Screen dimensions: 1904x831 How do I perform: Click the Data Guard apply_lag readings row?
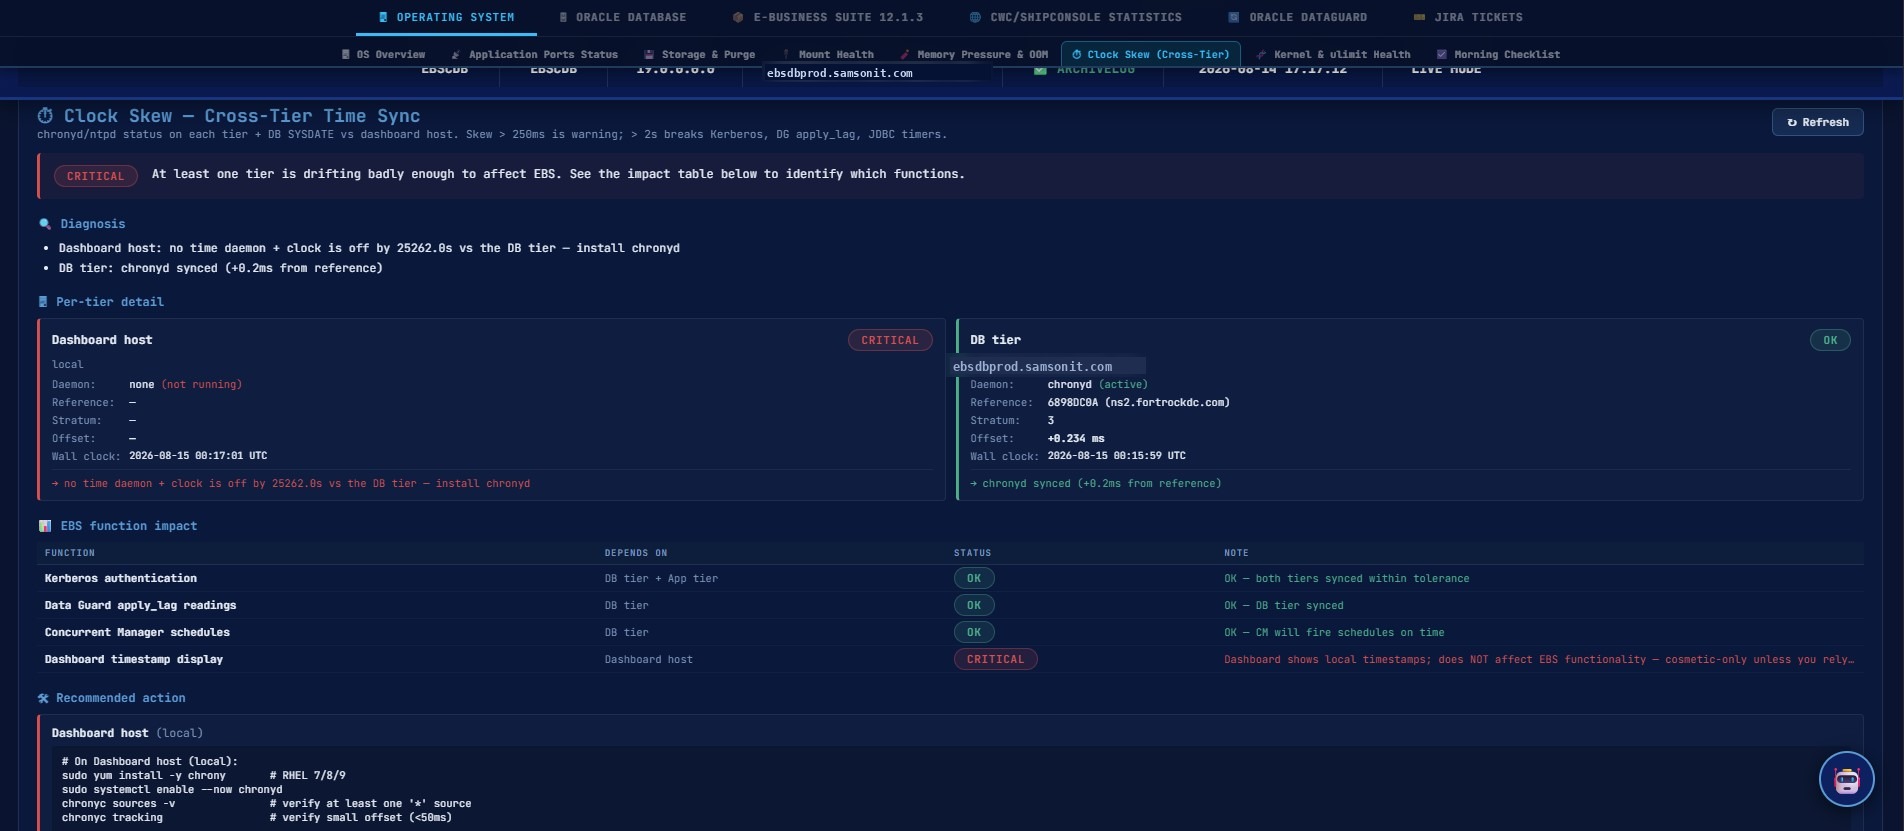[x=950, y=605]
